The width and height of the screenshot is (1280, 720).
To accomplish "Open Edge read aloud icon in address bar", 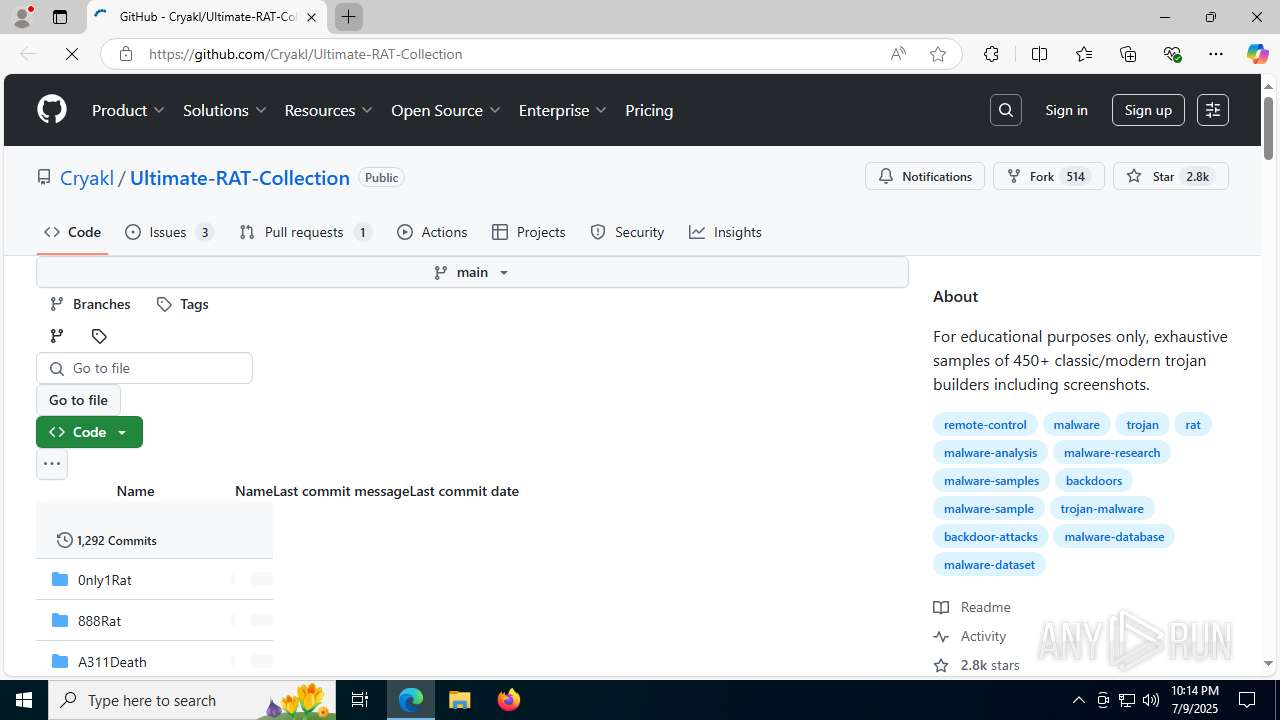I will coord(898,54).
